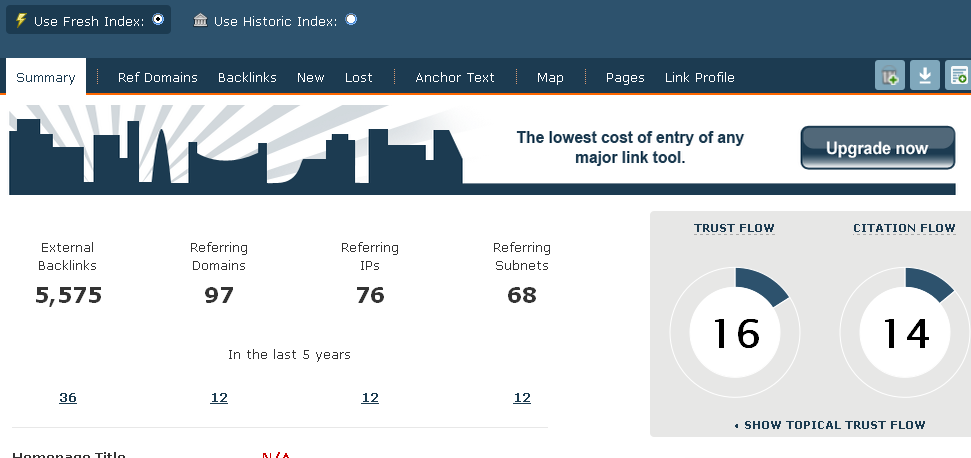Click the Historic Index building icon
Screen dimensions: 971x458
(x=200, y=20)
